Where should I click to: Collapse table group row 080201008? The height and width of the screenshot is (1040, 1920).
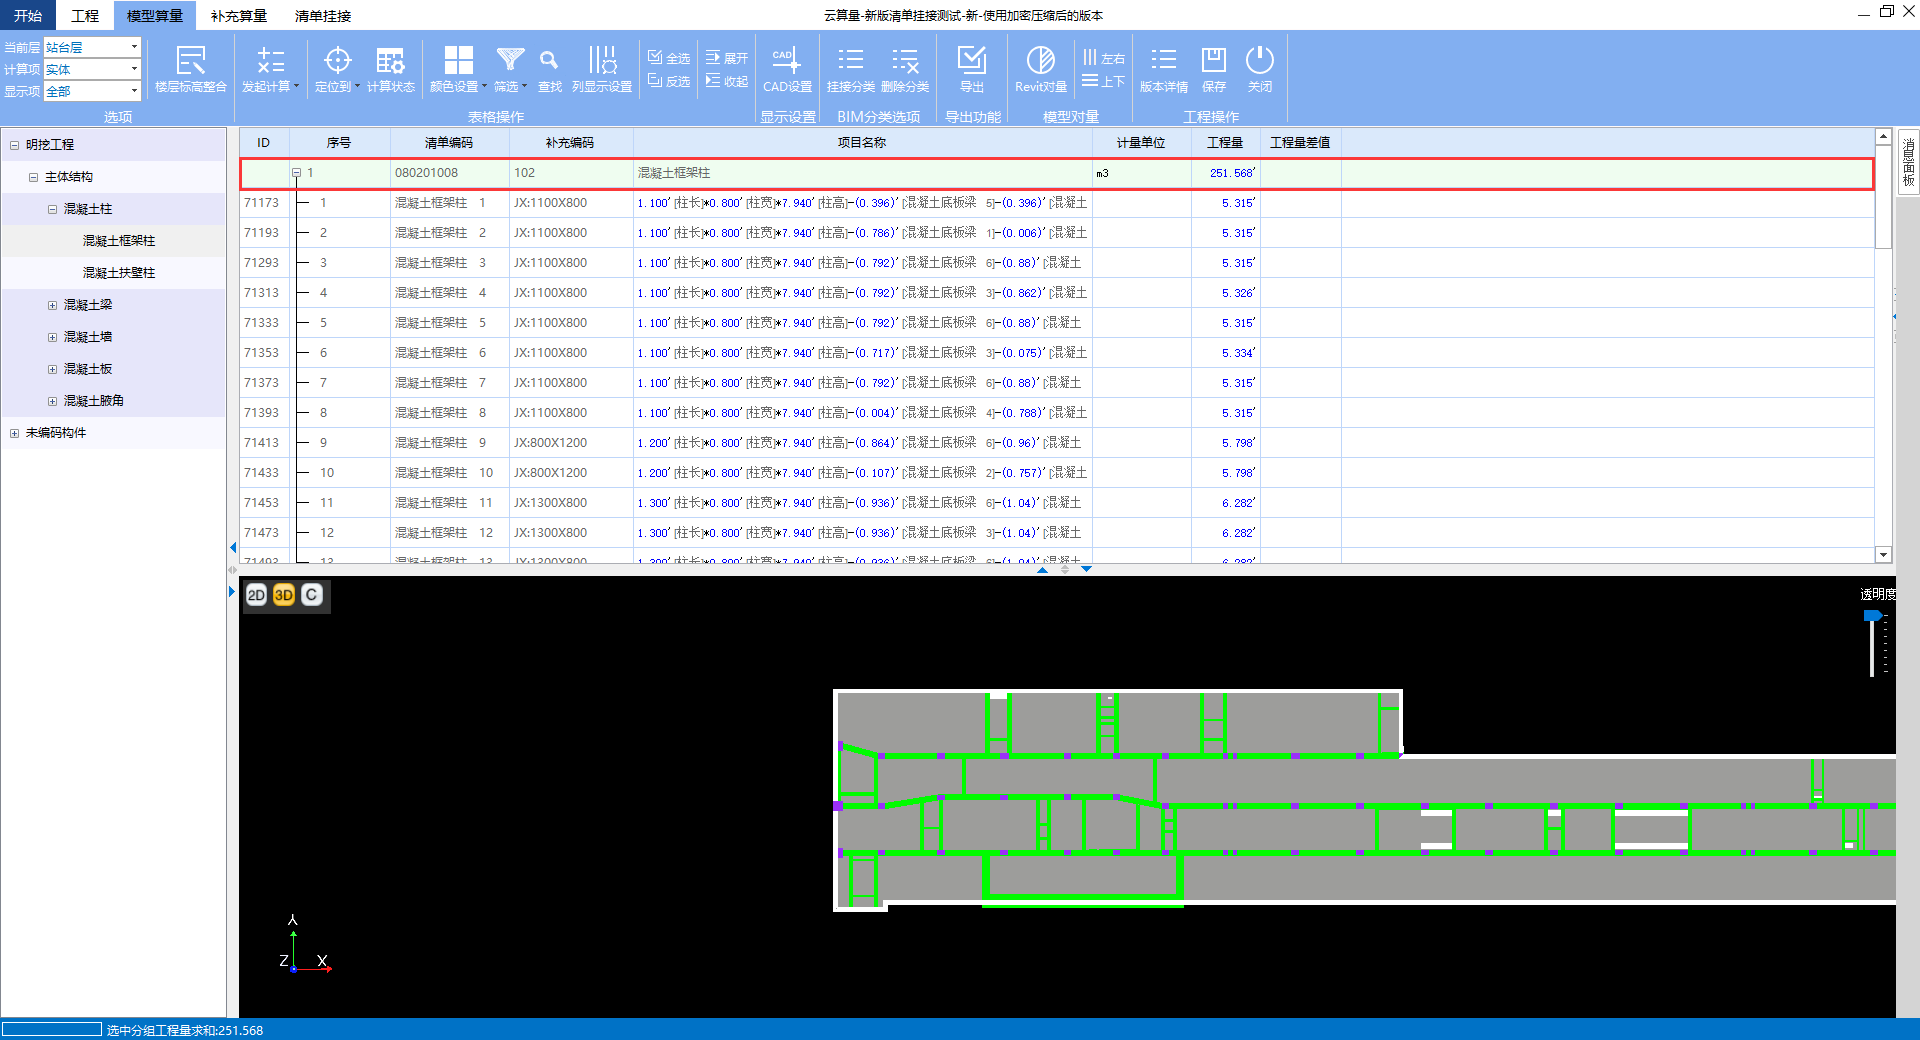297,173
